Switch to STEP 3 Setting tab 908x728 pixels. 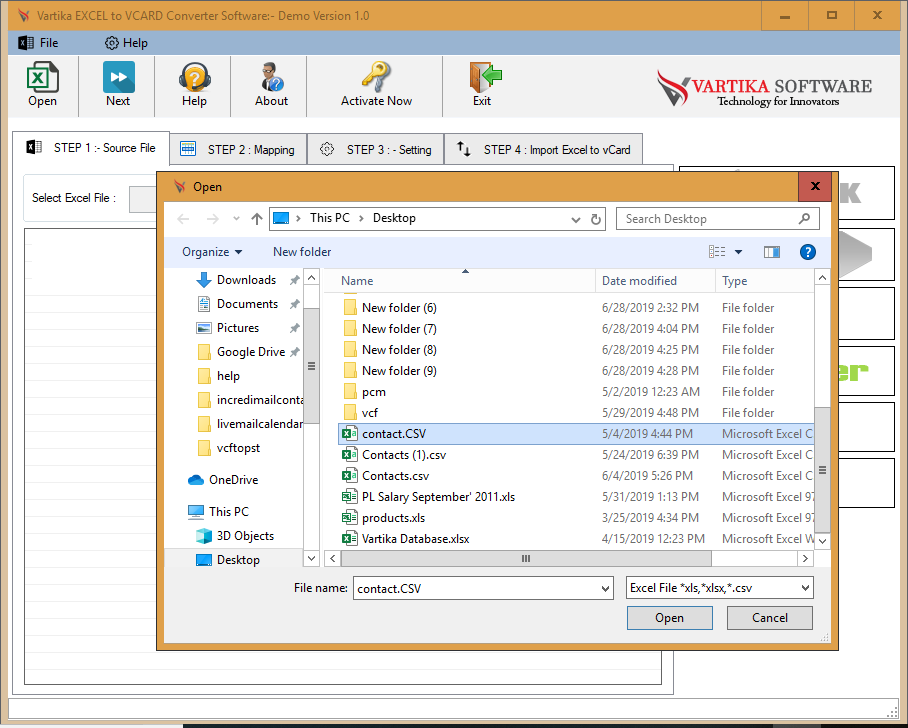(375, 149)
